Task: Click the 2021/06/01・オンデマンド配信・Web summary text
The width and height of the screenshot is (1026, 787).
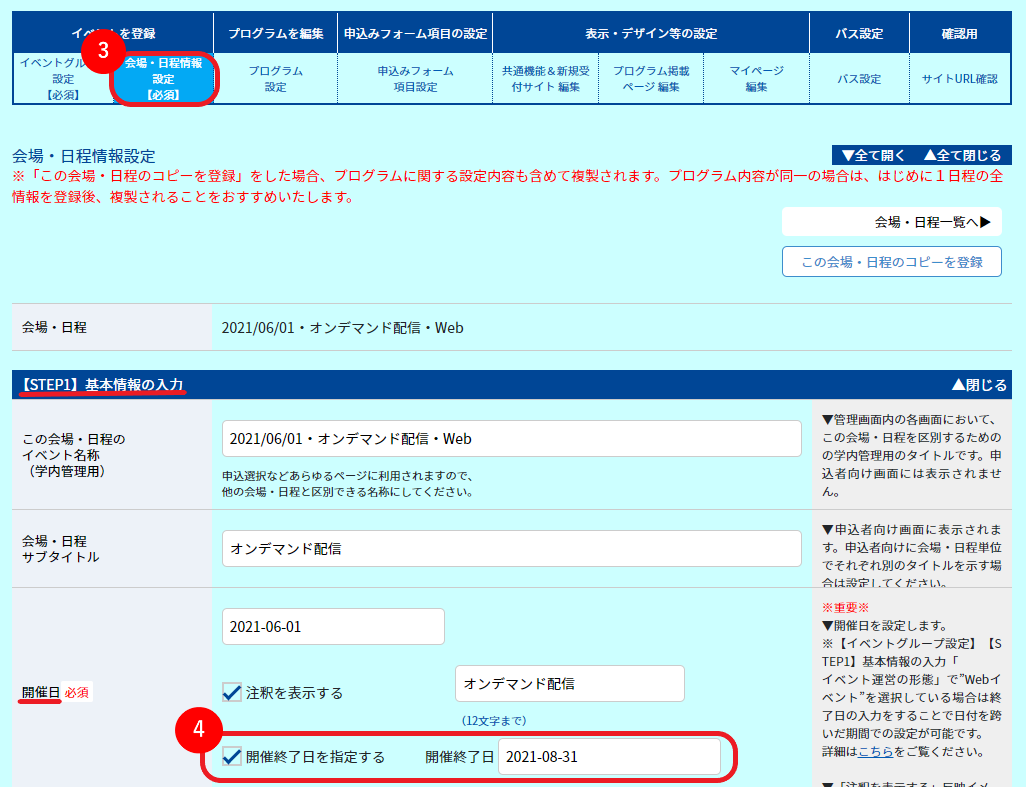Action: pyautogui.click(x=342, y=327)
